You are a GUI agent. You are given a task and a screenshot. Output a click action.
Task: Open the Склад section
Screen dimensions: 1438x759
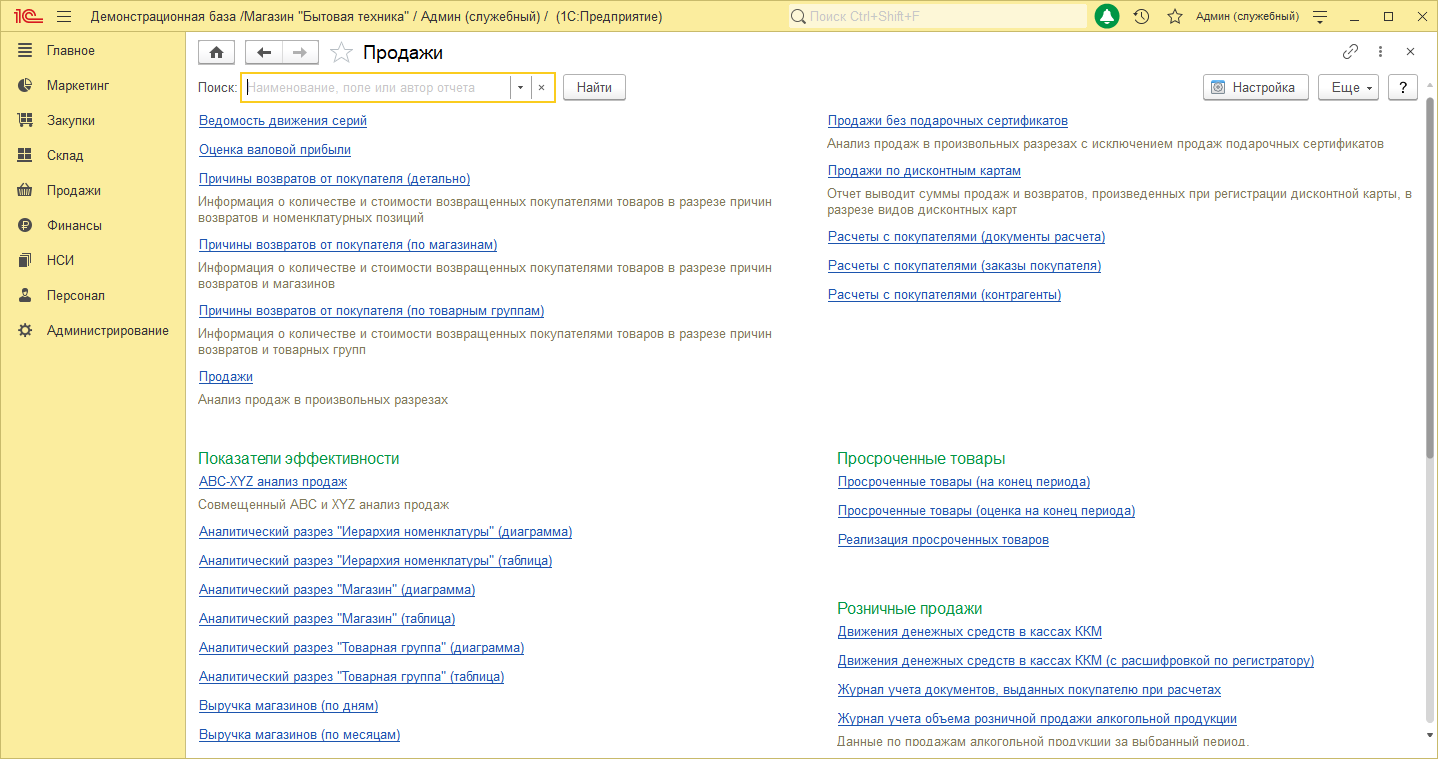65,155
